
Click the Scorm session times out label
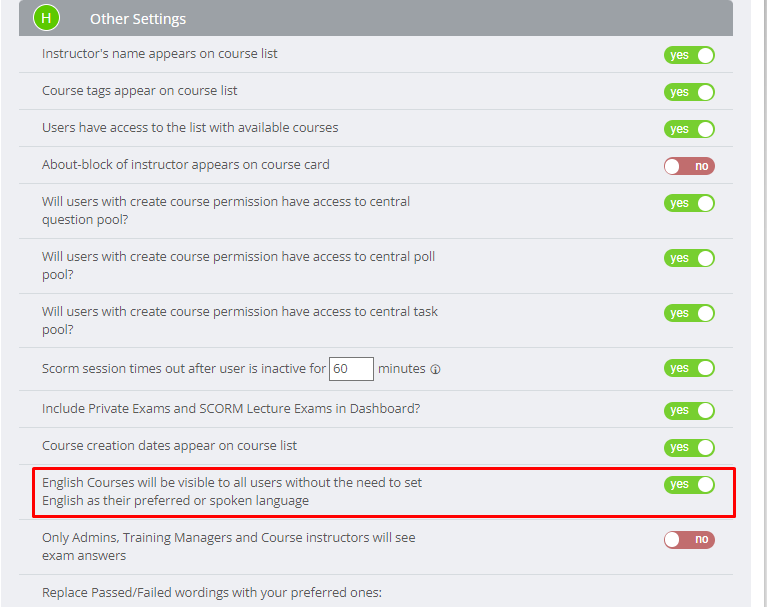point(184,368)
